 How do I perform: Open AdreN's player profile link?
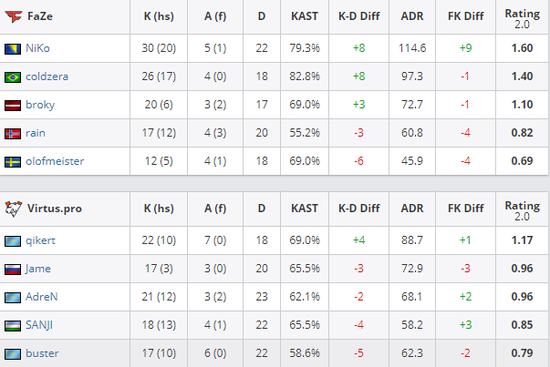point(41,297)
